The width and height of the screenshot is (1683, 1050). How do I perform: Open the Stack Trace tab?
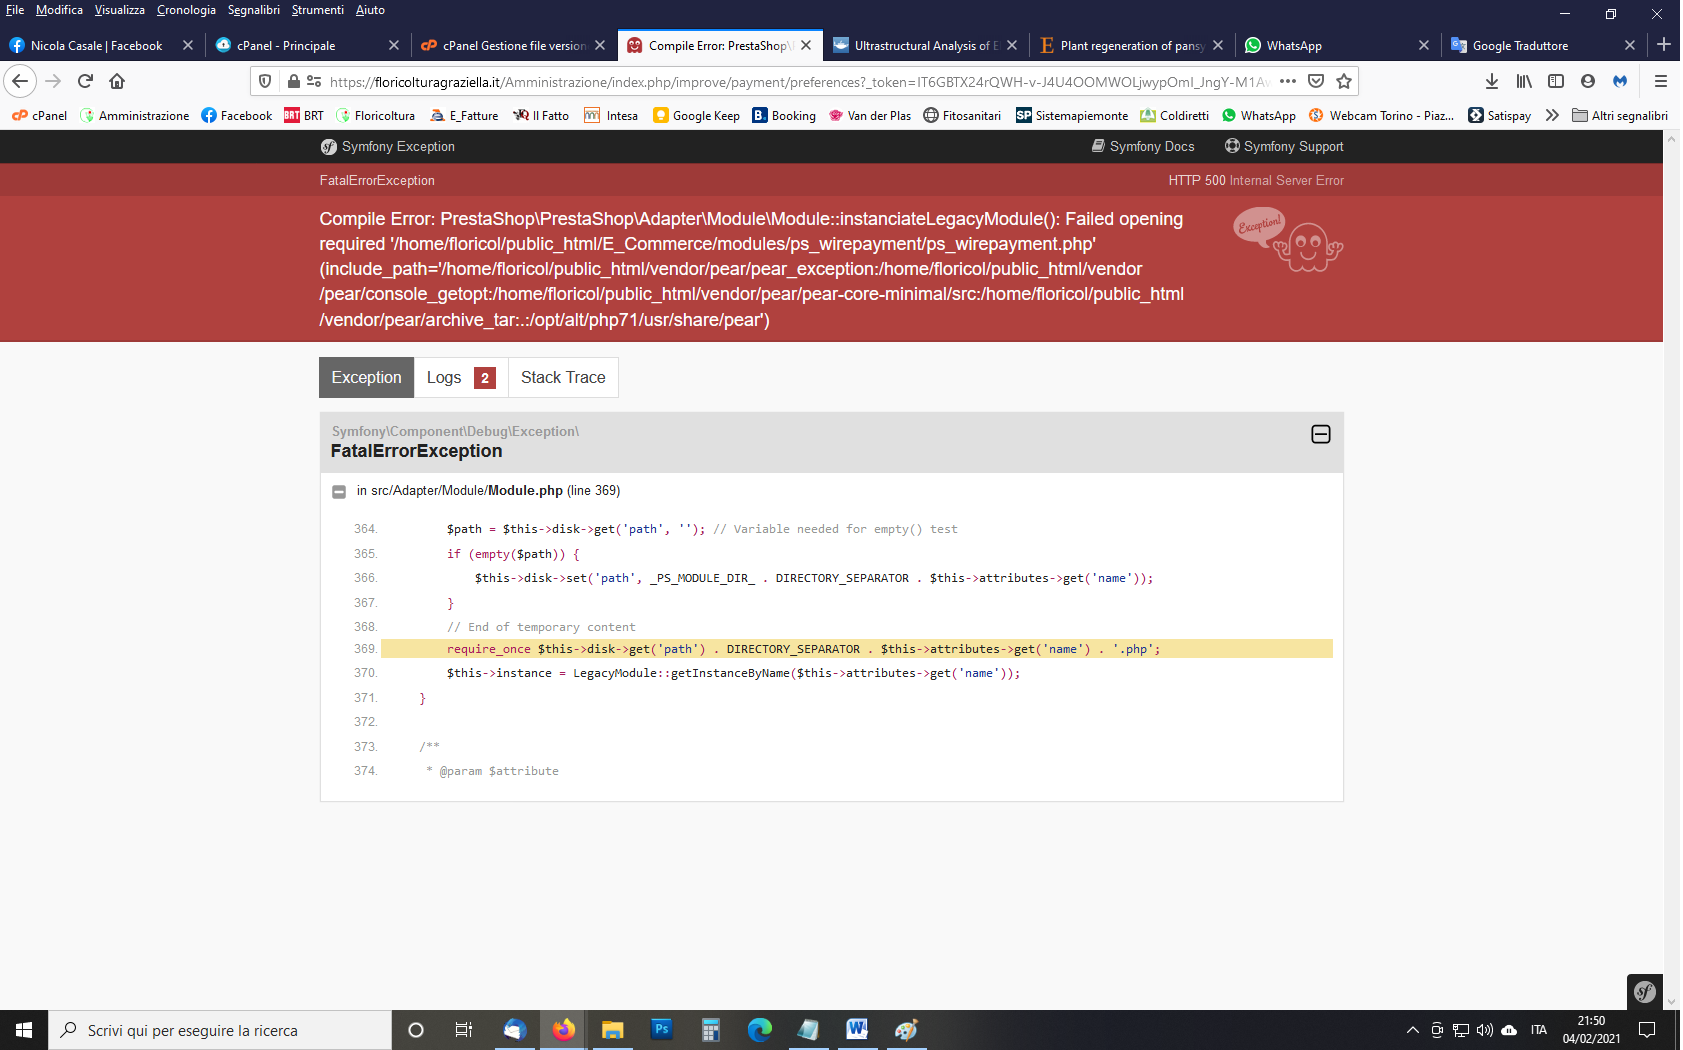tap(563, 377)
